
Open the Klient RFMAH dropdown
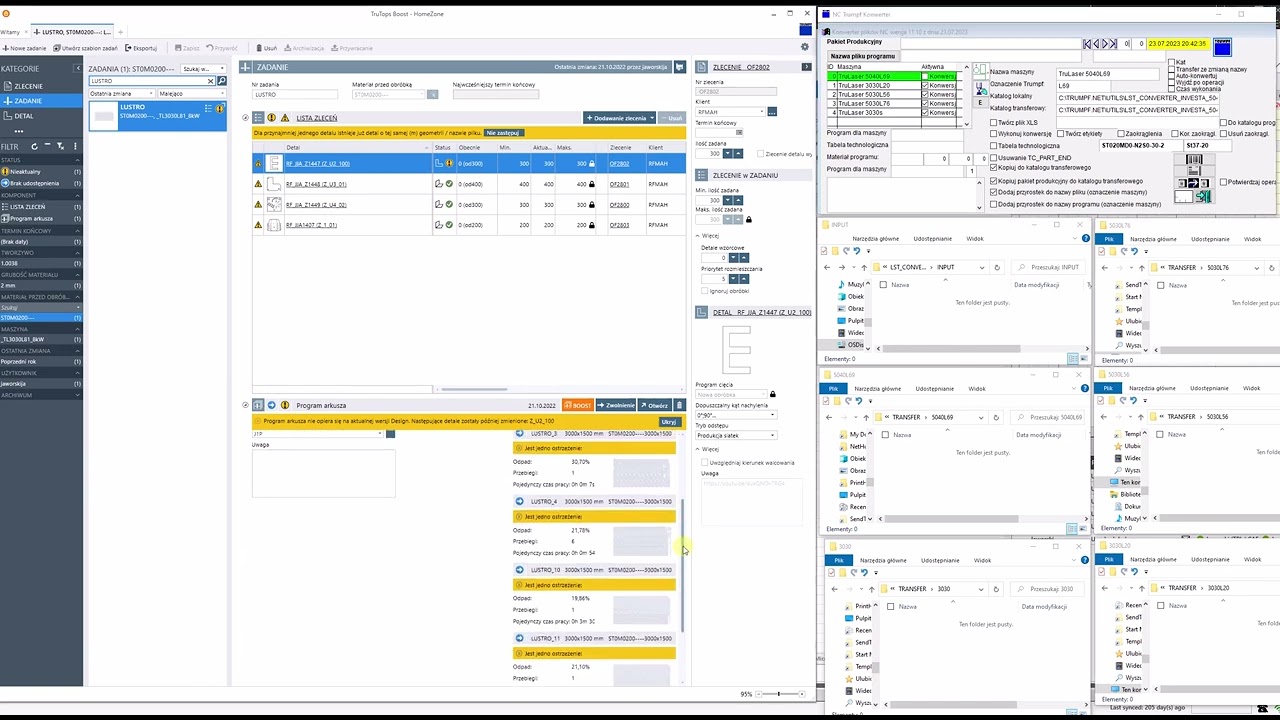tap(730, 111)
